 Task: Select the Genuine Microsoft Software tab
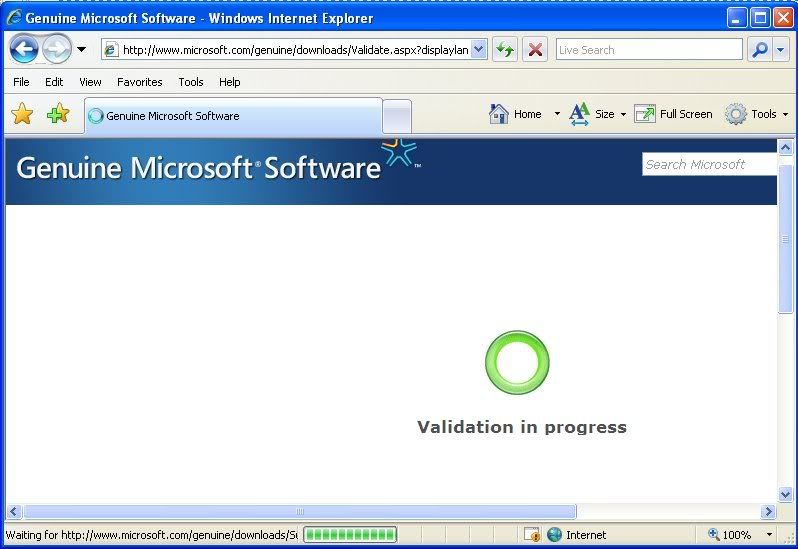click(x=234, y=116)
